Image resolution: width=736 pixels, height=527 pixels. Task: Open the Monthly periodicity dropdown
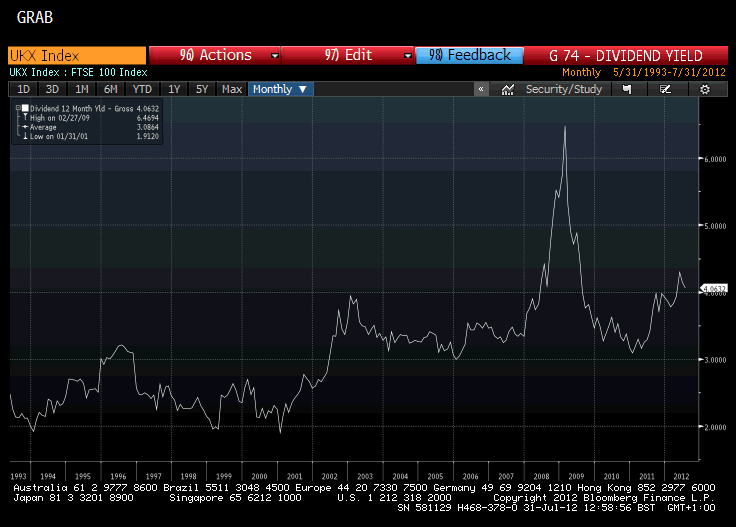tap(281, 89)
